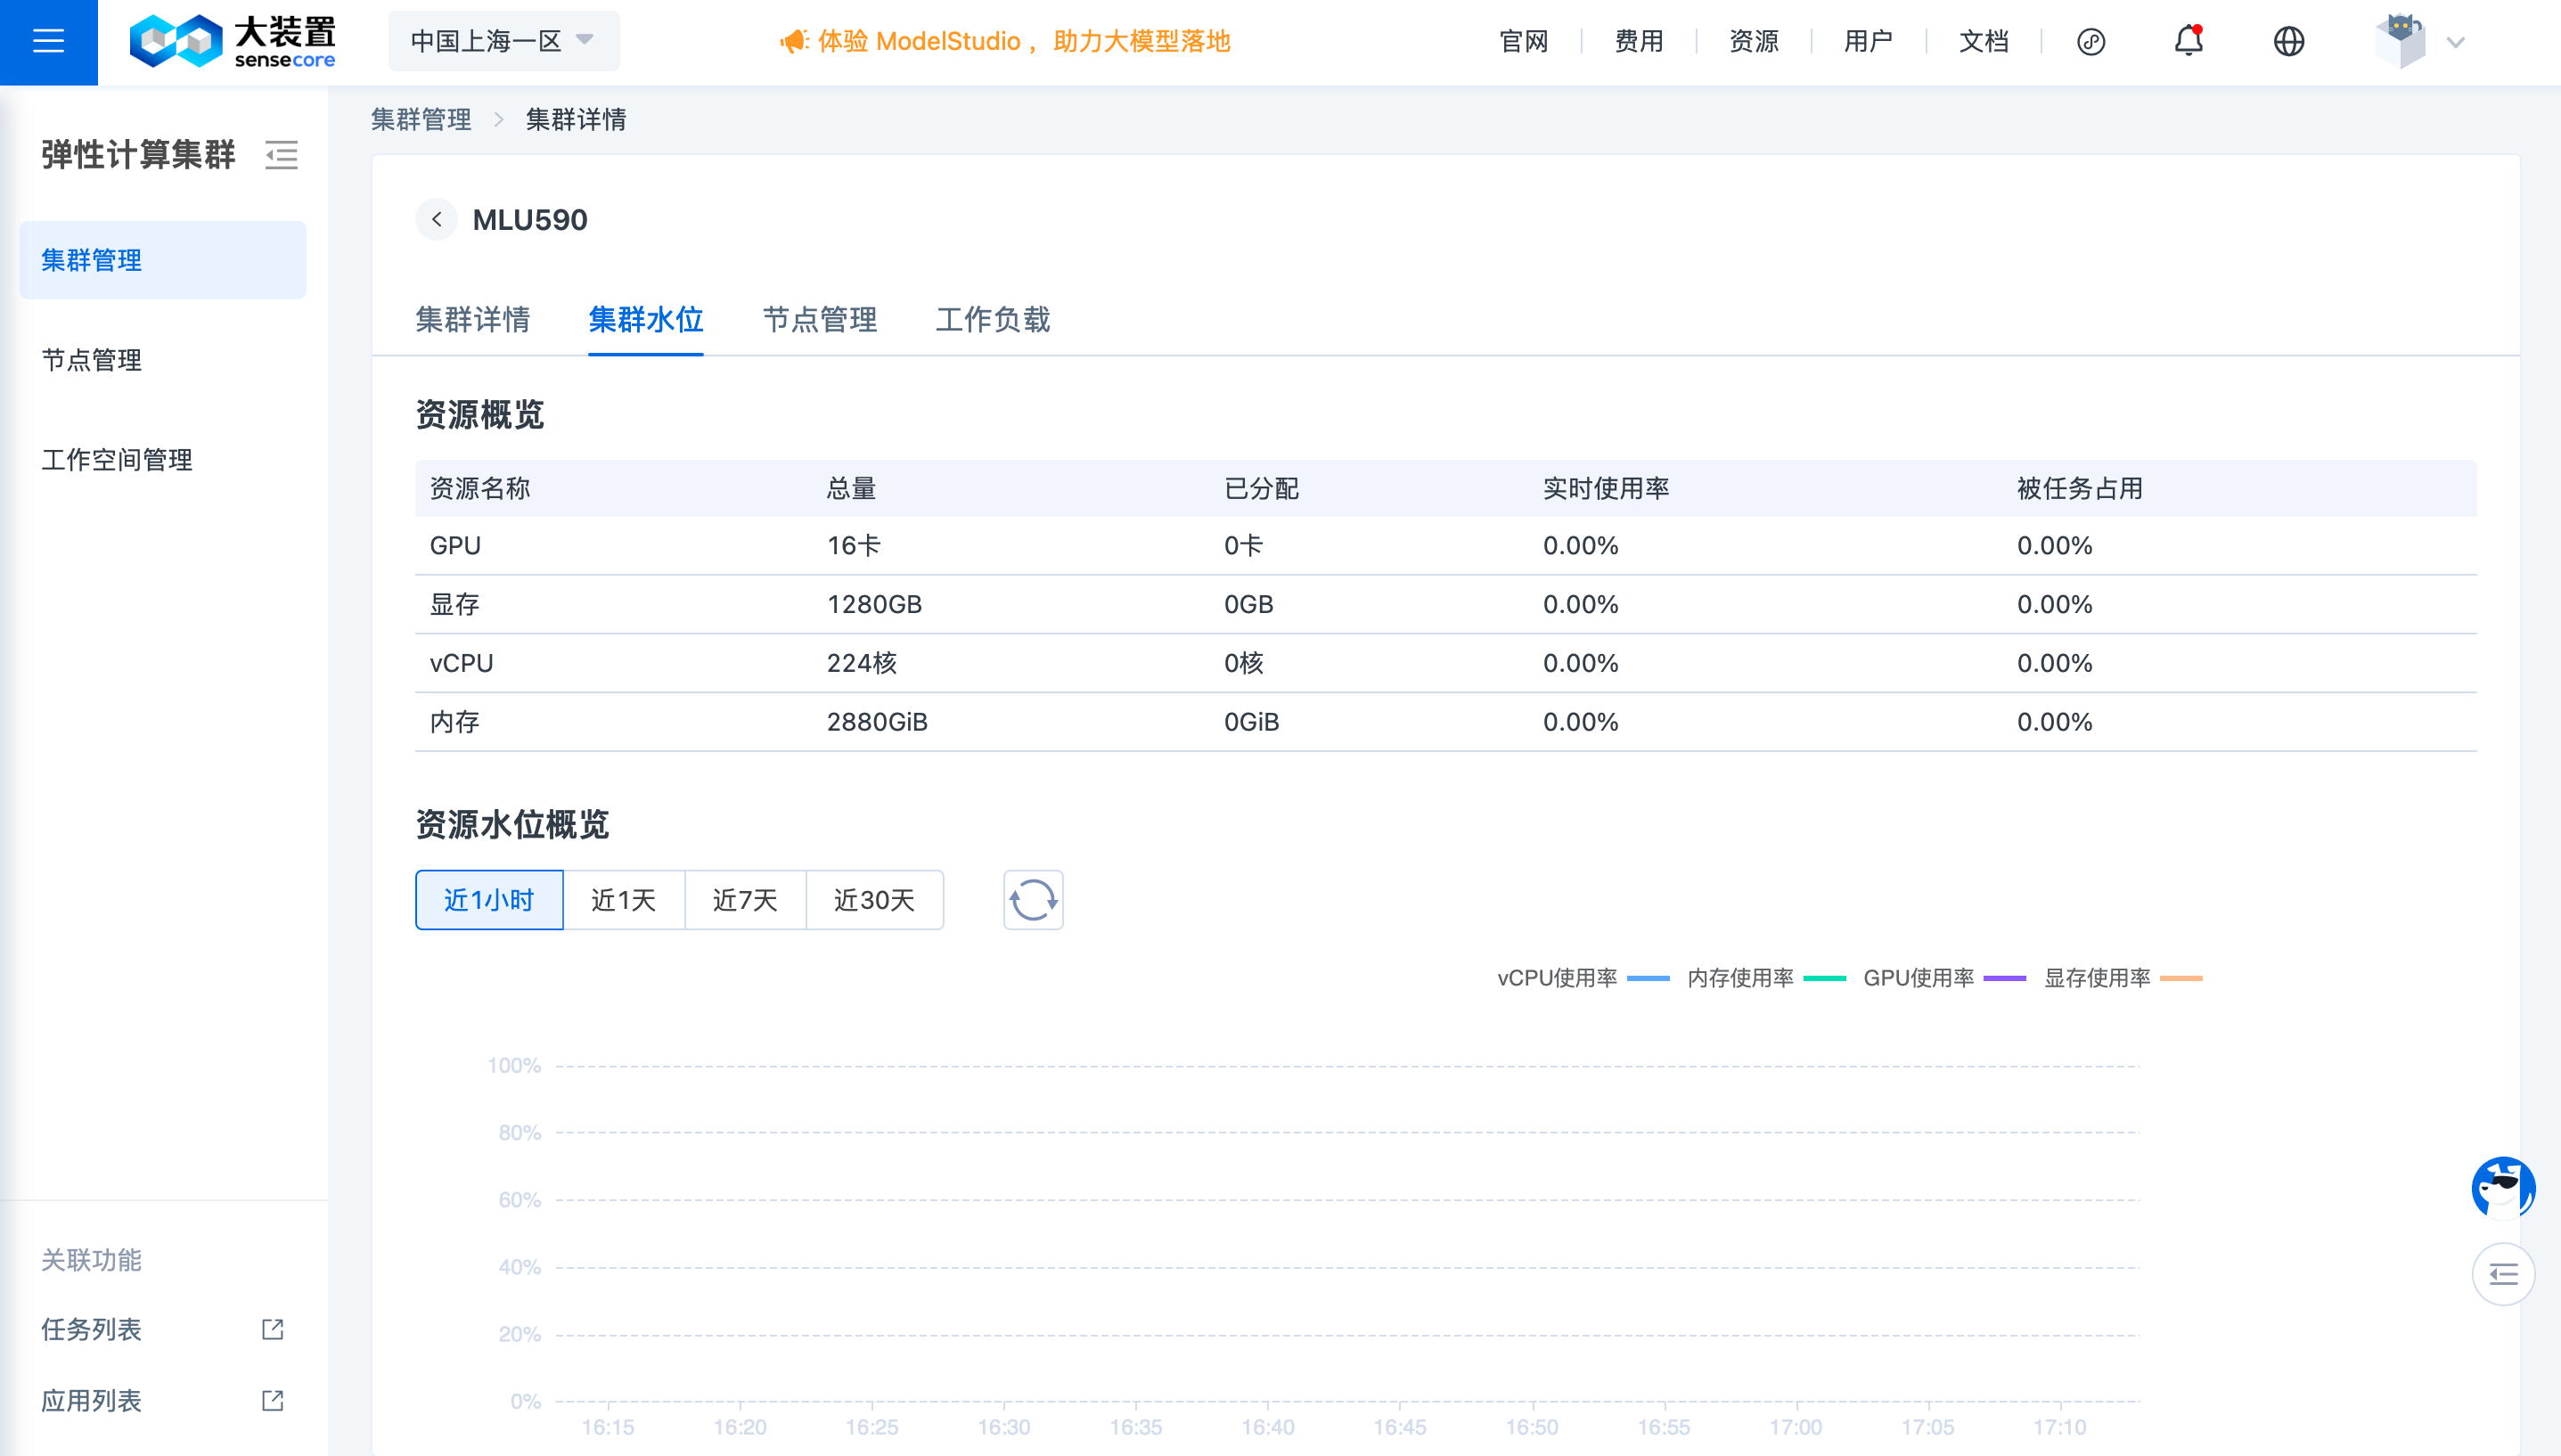The image size is (2561, 1456).
Task: Open 任务列表 related function link
Action: click(x=91, y=1329)
